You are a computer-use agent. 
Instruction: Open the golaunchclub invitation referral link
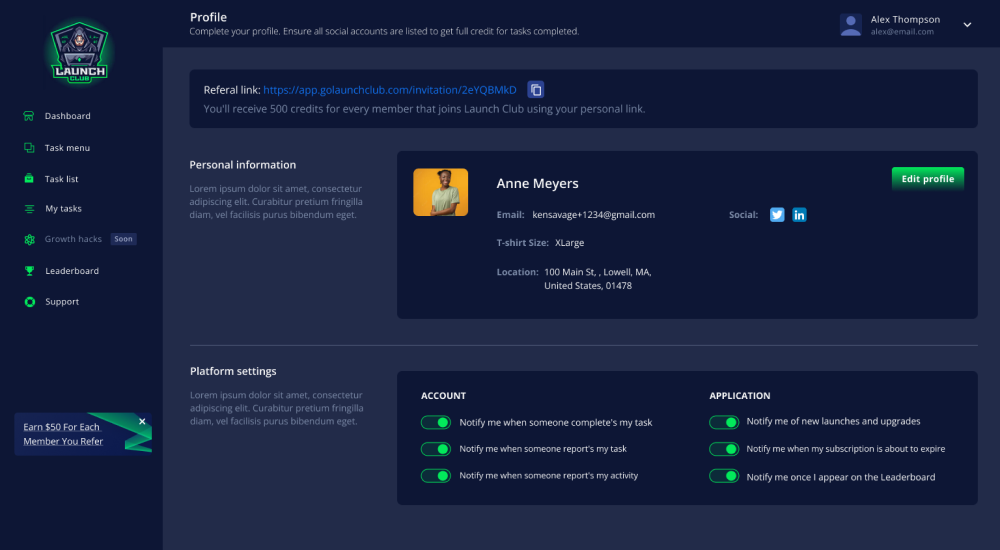[390, 90]
